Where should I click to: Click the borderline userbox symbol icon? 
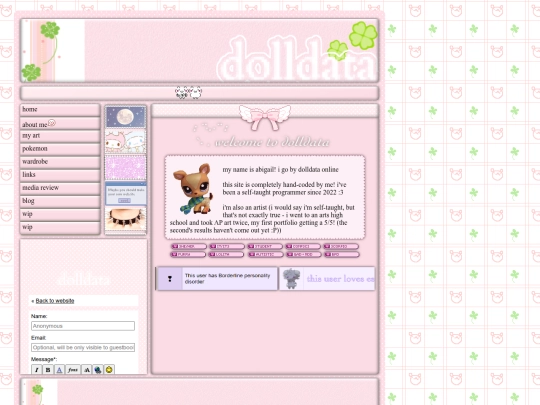(x=170, y=279)
